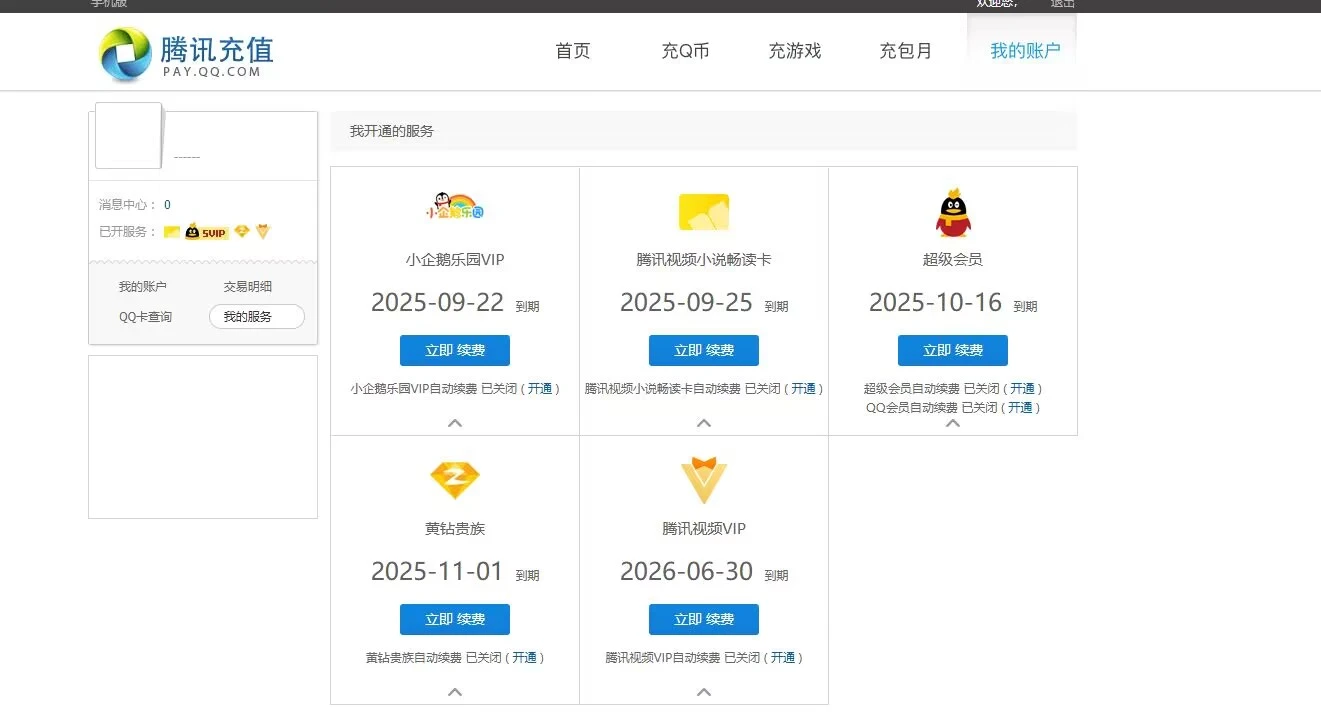Viewport: 1321px width, 725px height.
Task: Open QQ卡查询 in the sidebar
Action: [x=146, y=317]
